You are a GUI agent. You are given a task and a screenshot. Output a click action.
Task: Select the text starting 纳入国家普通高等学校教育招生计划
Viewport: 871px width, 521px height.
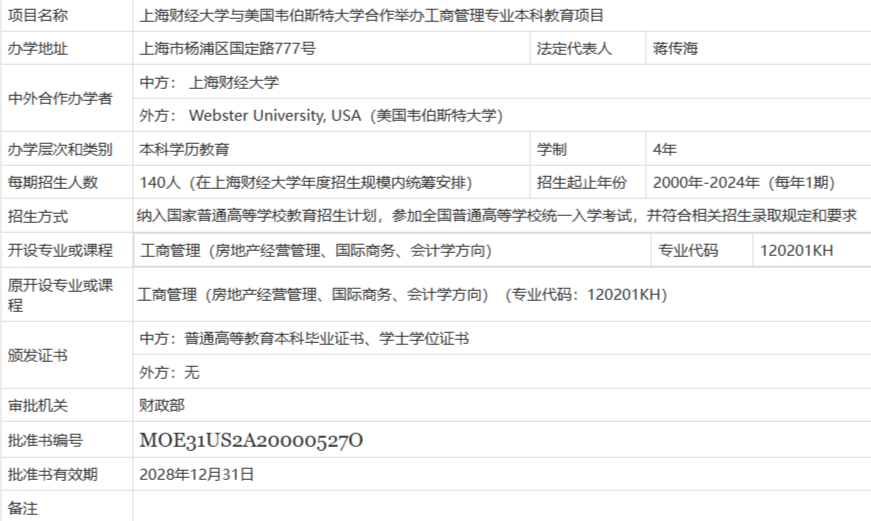point(497,216)
